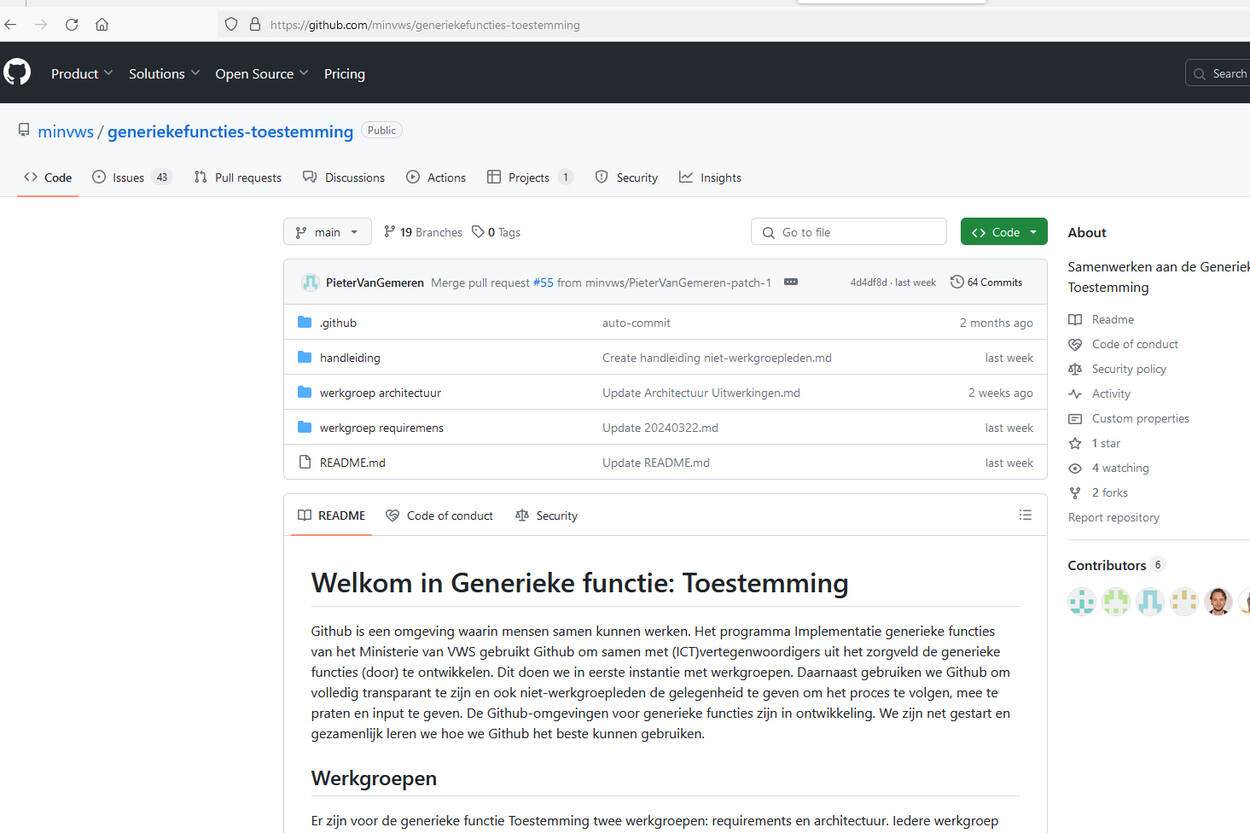Switch to the Pull requests tab

[x=238, y=177]
